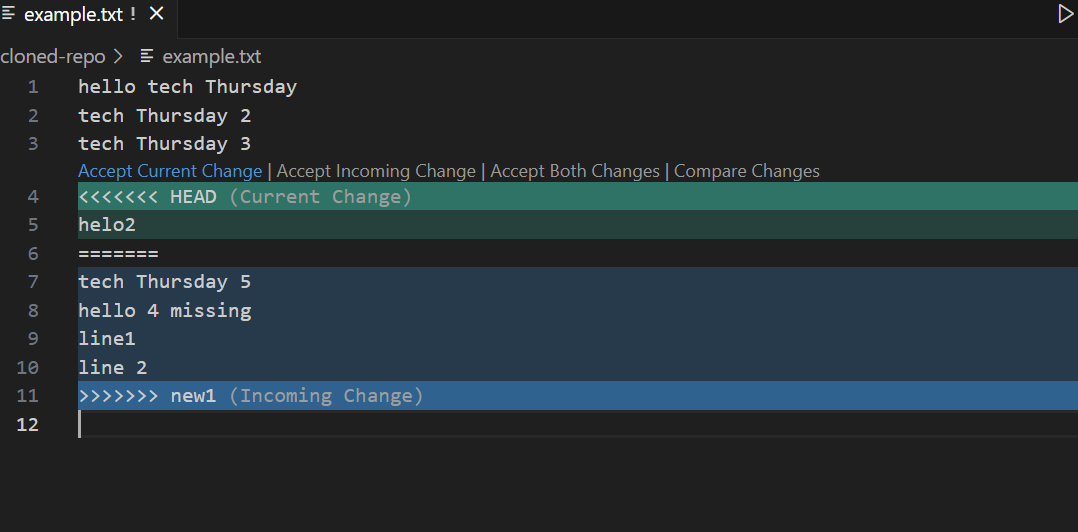Screen dimensions: 1078x532
Task: Choose Accept Incoming Change
Action: pyautogui.click(x=376, y=171)
